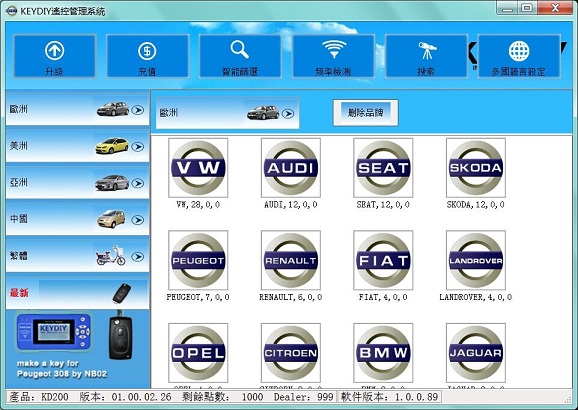Select the CITROEN brand logo

291,353
